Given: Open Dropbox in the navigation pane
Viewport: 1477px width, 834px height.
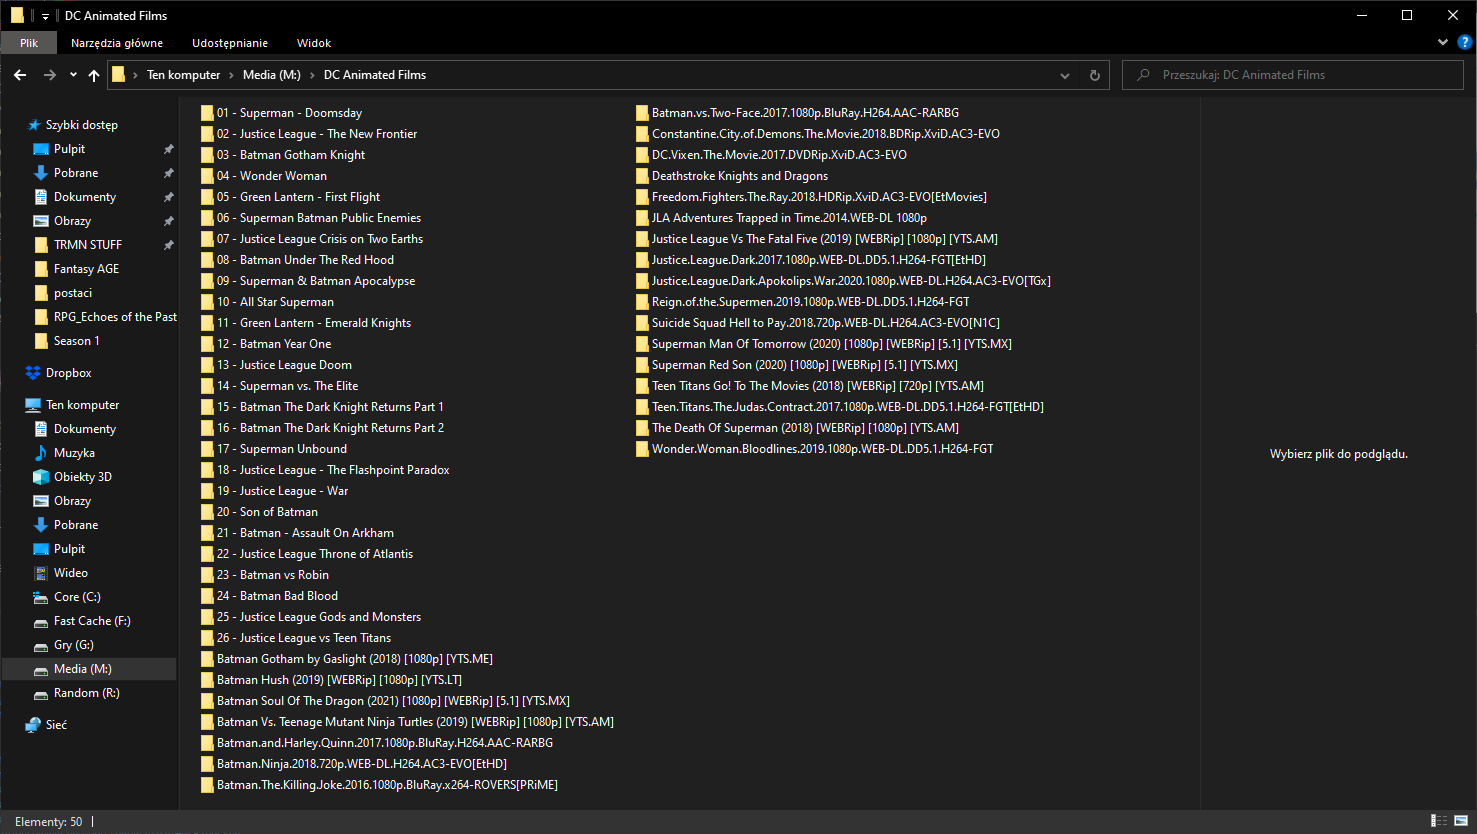Looking at the screenshot, I should tap(68, 373).
